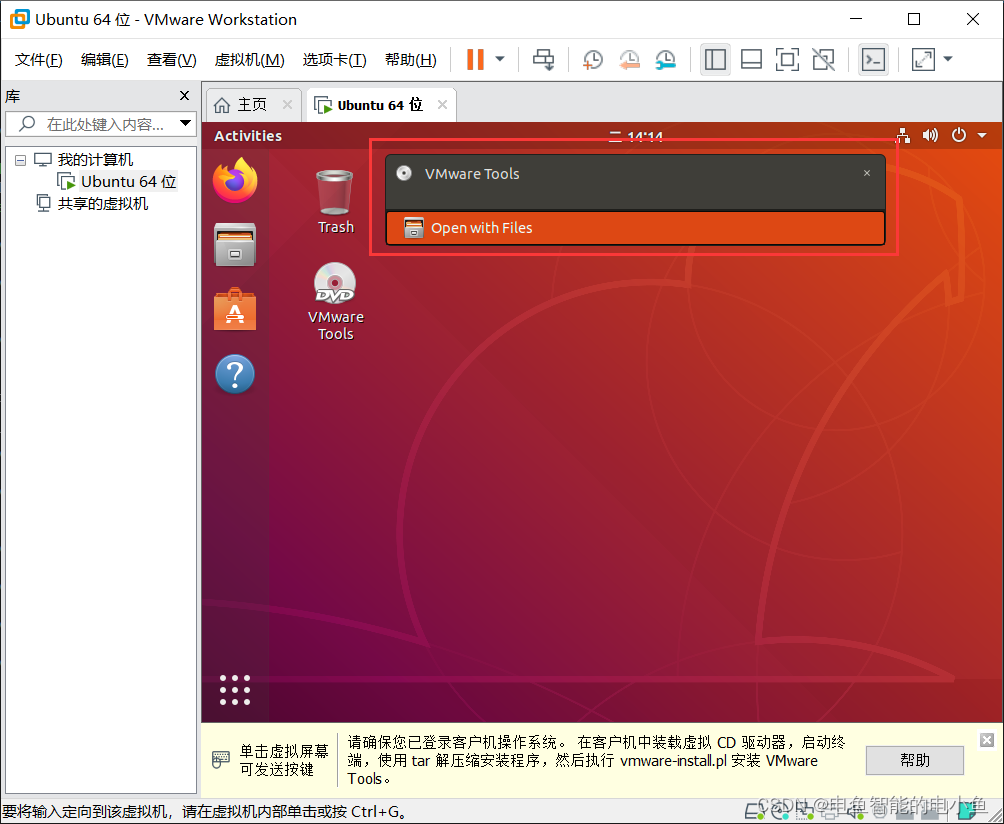Open the 帮助(H) menu
This screenshot has height=824, width=1004.
tap(410, 60)
